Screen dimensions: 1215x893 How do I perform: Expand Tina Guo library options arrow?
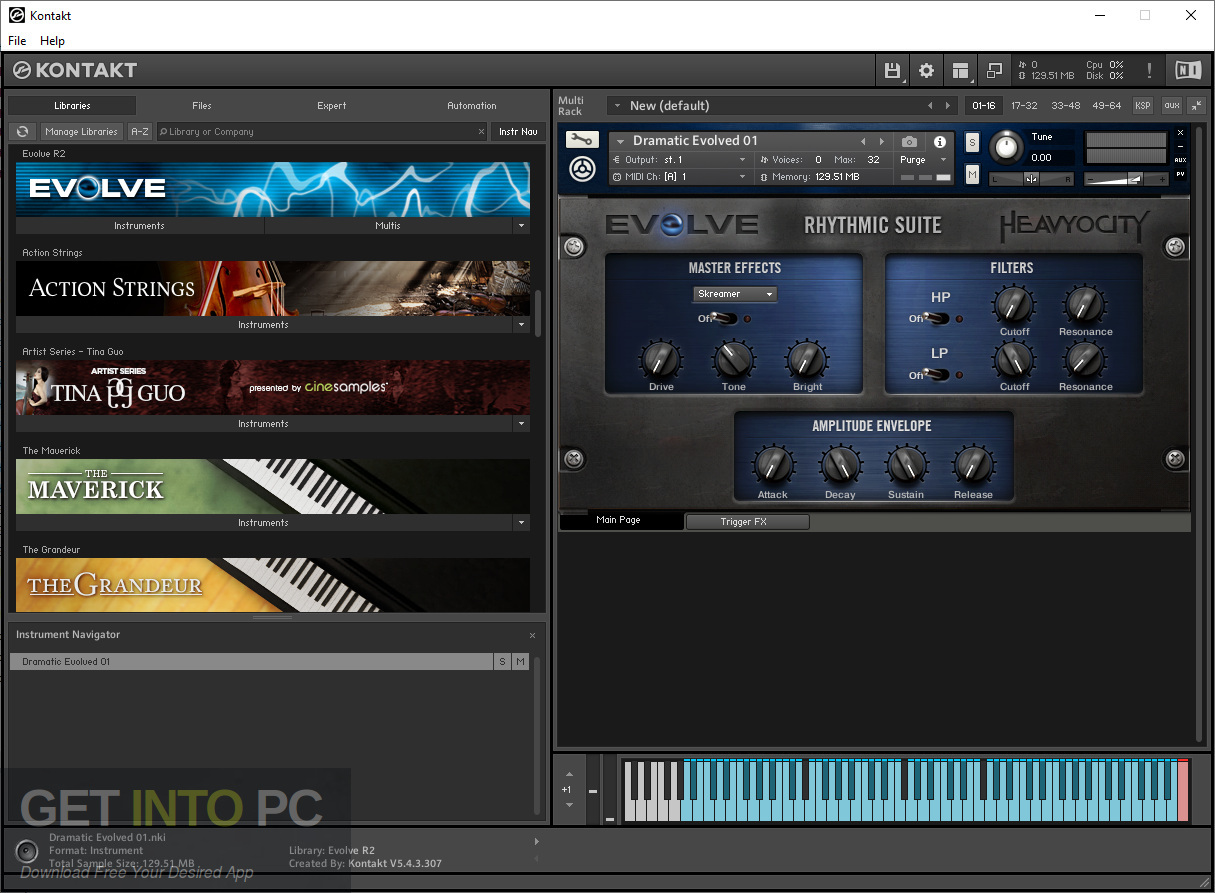pyautogui.click(x=521, y=424)
